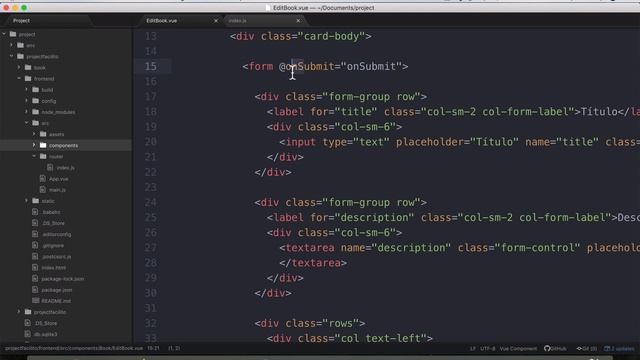The width and height of the screenshot is (640, 360).
Task: Click the file icon beside main.js
Action: (x=43, y=189)
